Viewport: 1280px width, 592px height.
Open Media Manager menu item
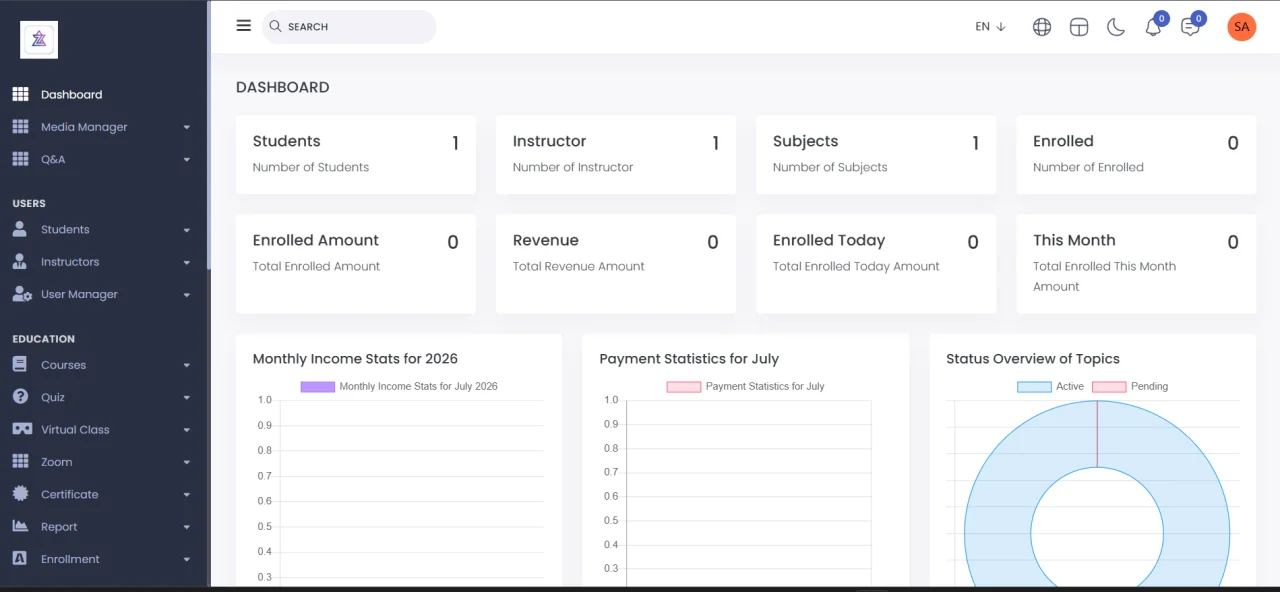[x=102, y=127]
